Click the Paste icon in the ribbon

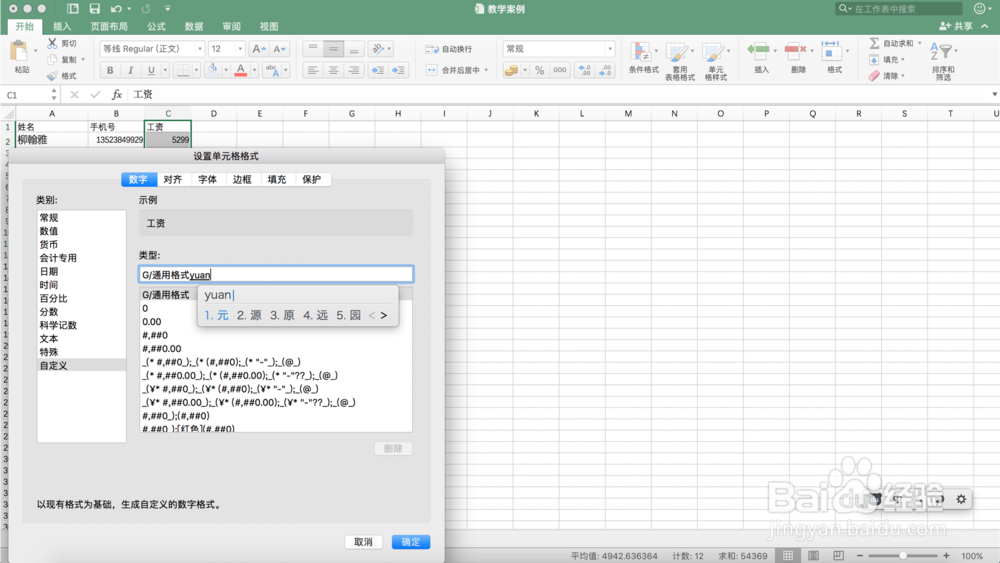pyautogui.click(x=20, y=51)
